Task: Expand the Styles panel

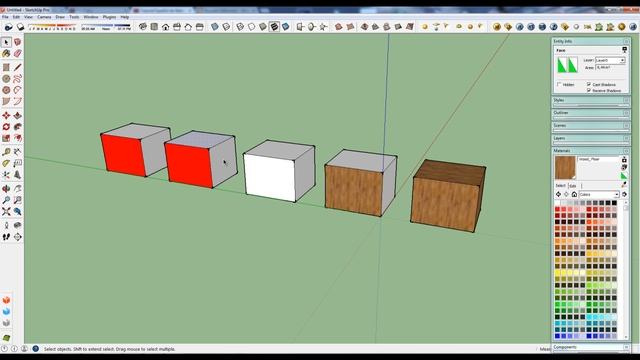Action: 626,100
